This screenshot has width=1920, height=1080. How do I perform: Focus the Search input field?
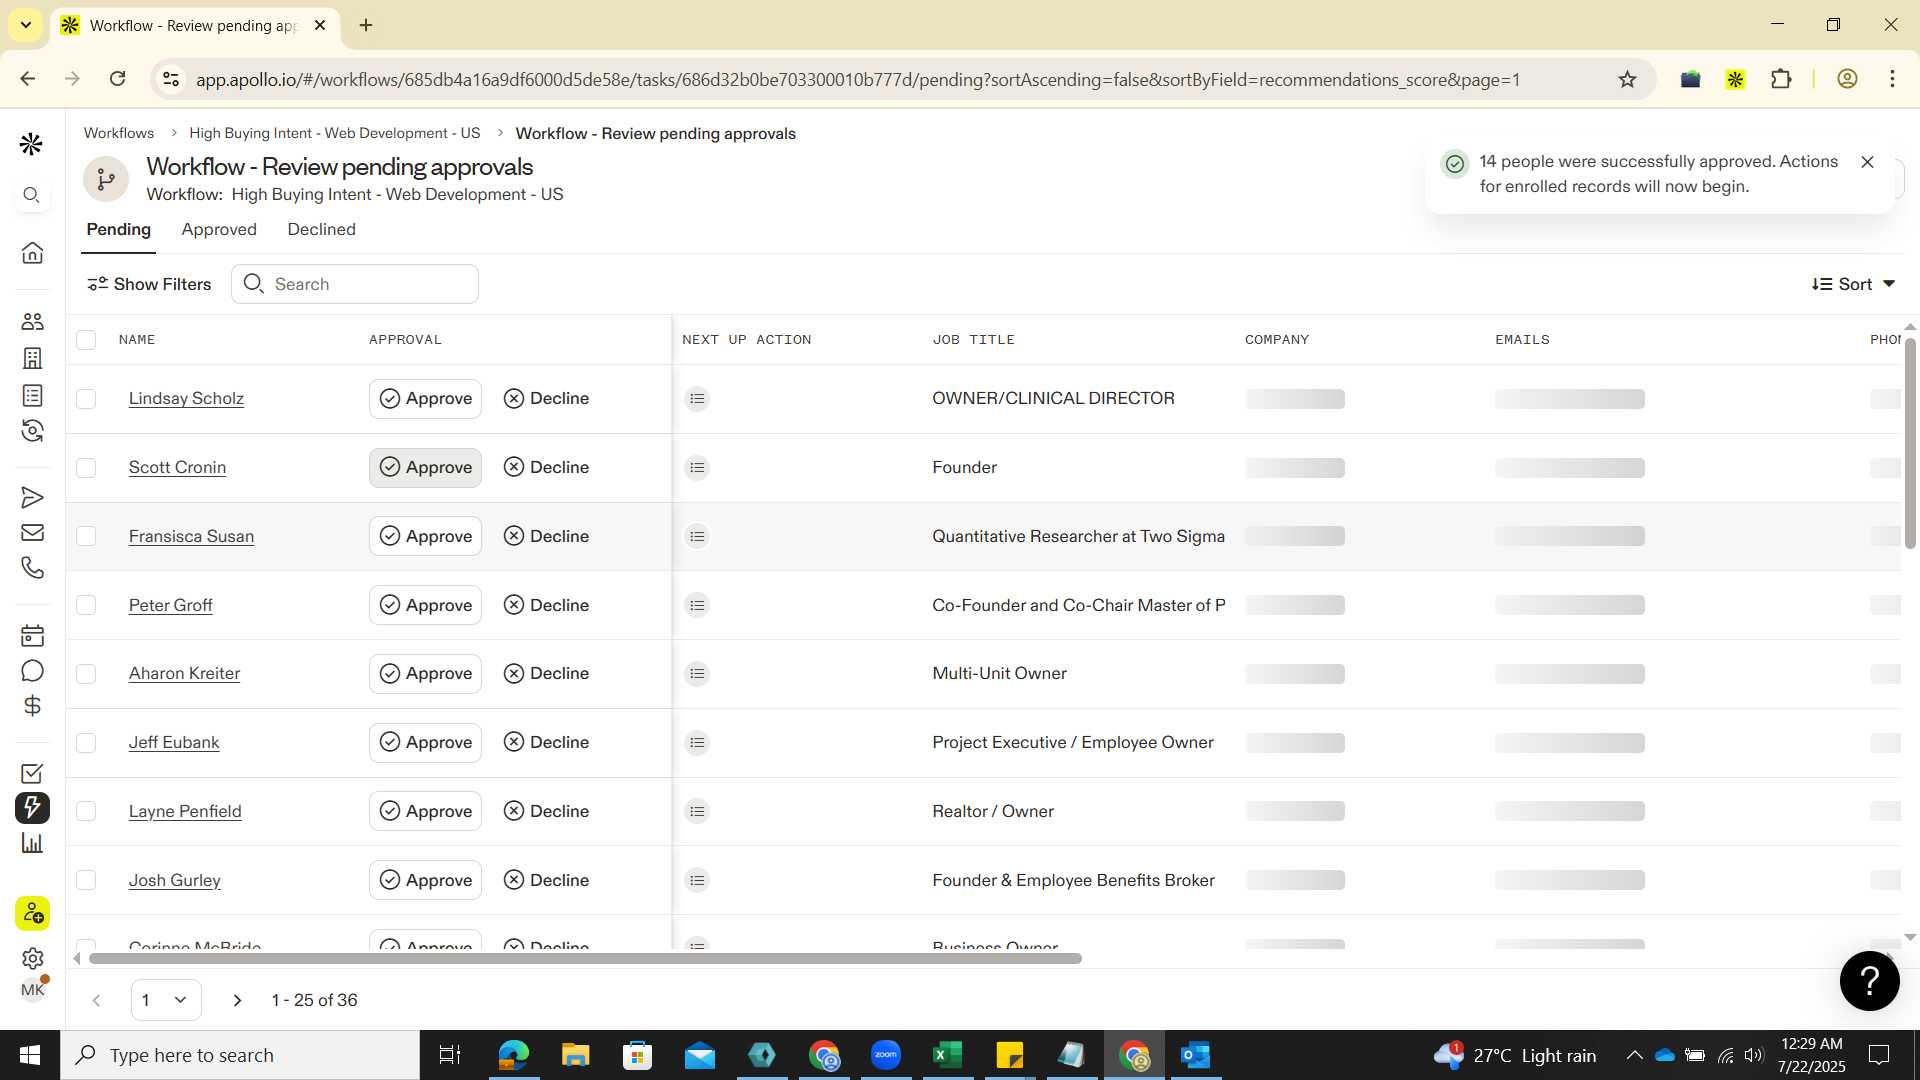[355, 284]
